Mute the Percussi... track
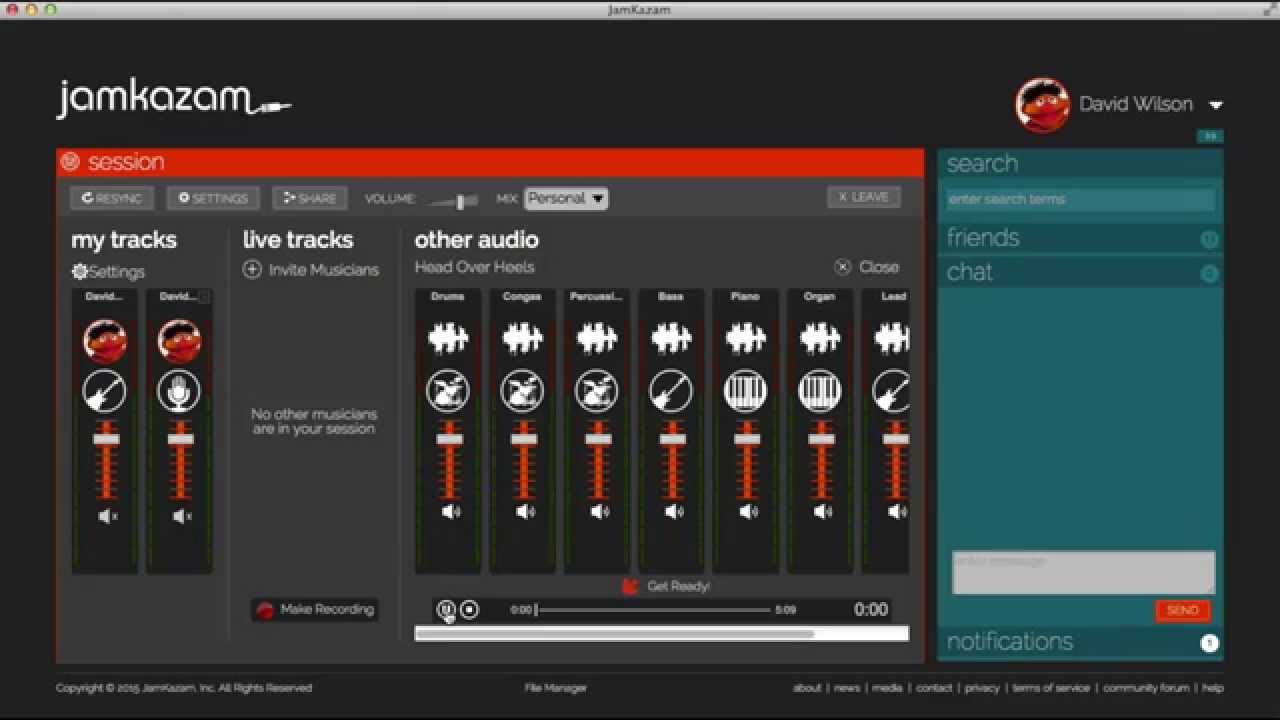The width and height of the screenshot is (1280, 720). (599, 512)
